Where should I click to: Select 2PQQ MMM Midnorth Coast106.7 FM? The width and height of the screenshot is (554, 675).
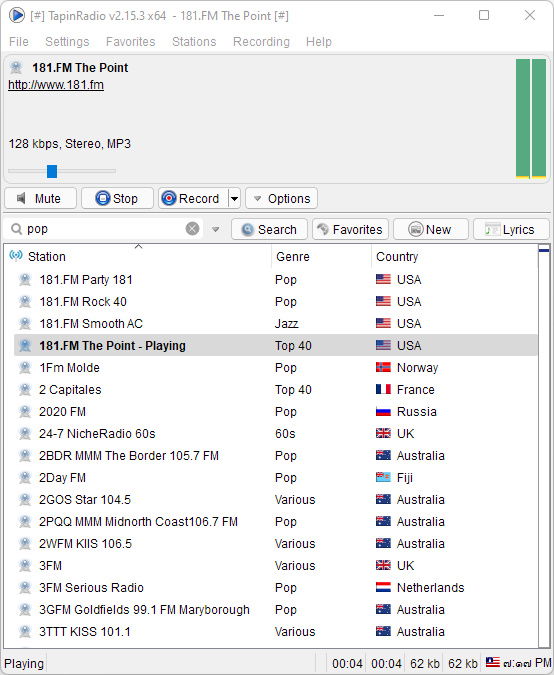[138, 521]
